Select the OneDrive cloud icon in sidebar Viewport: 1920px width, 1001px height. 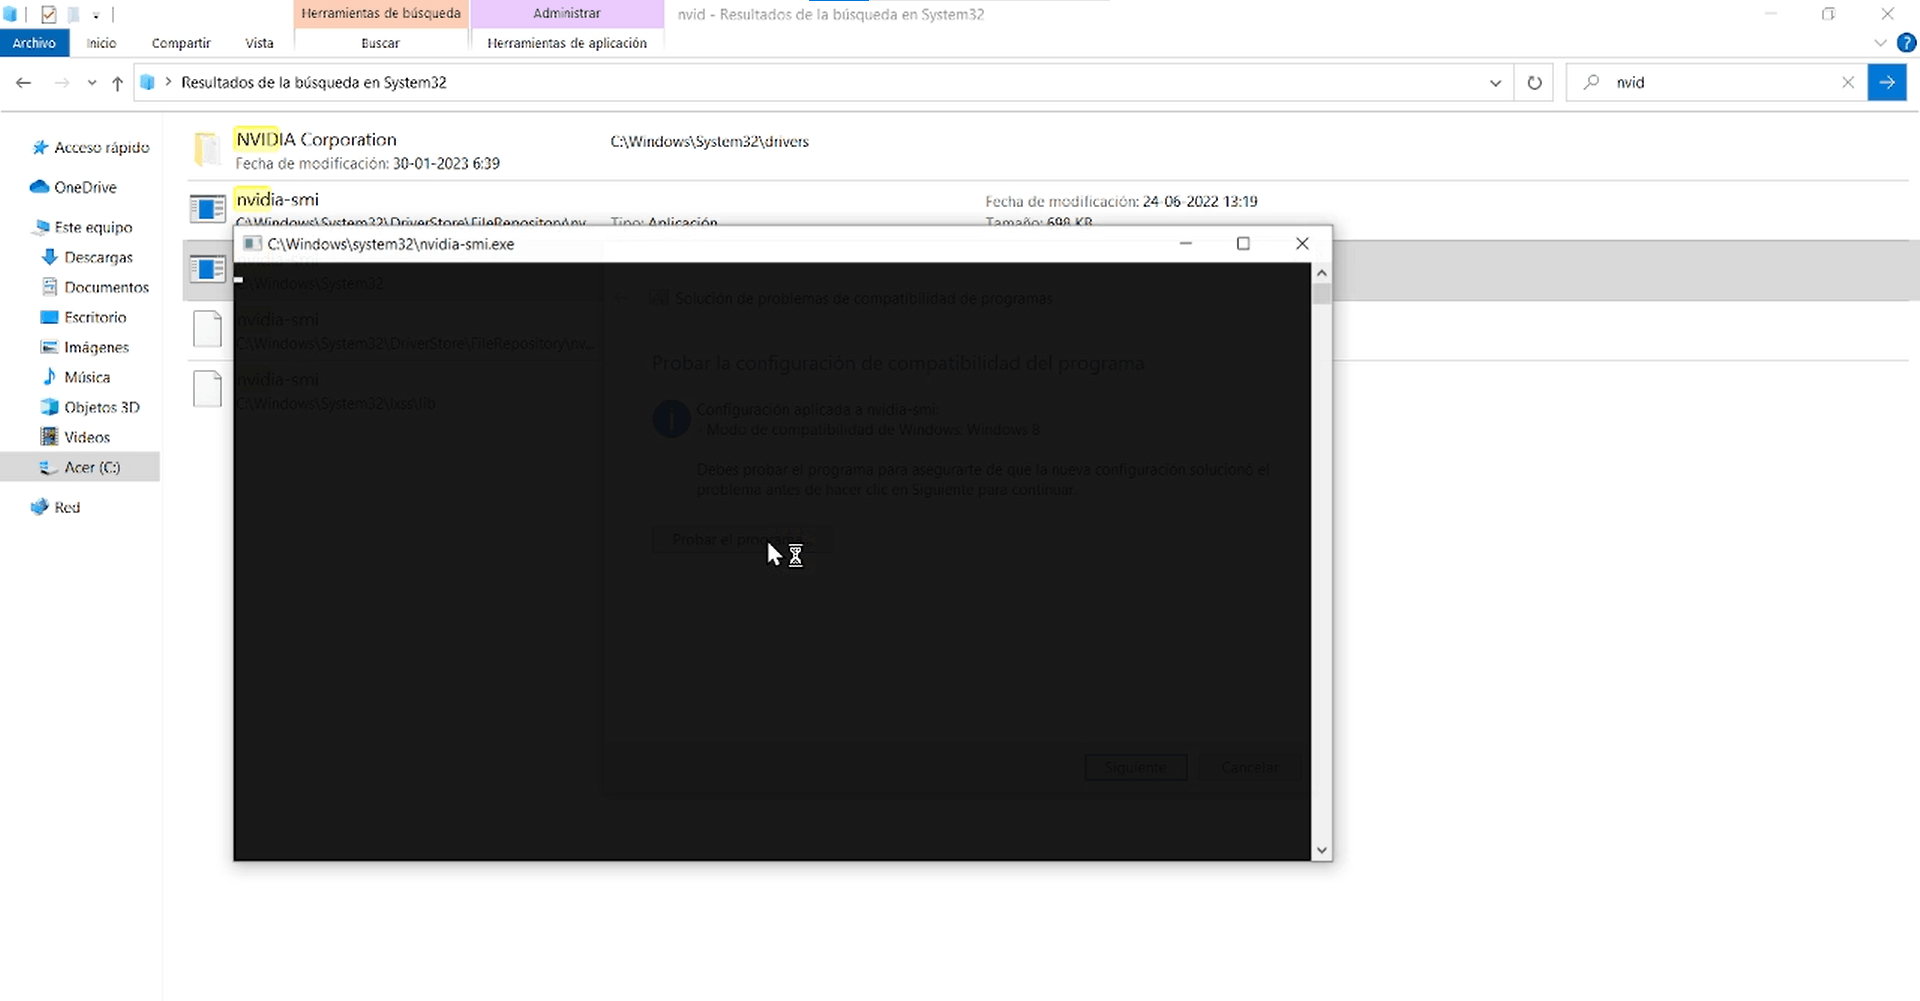tap(40, 187)
